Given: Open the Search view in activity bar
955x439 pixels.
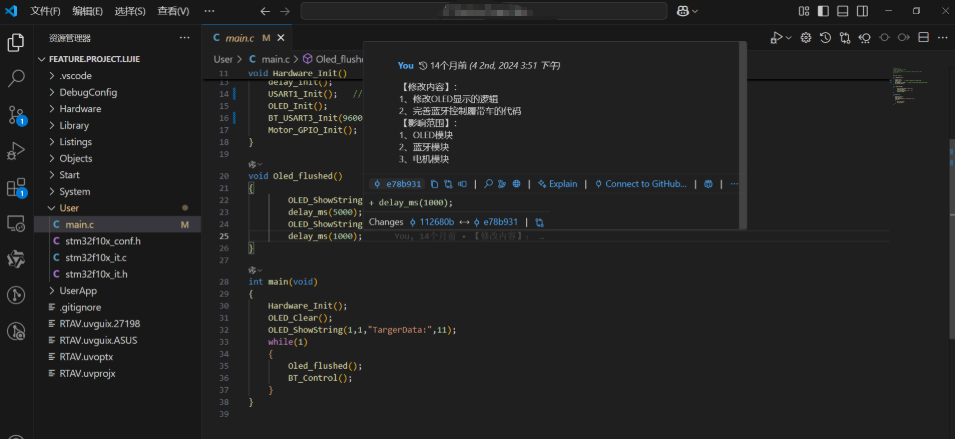Looking at the screenshot, I should pyautogui.click(x=16, y=77).
